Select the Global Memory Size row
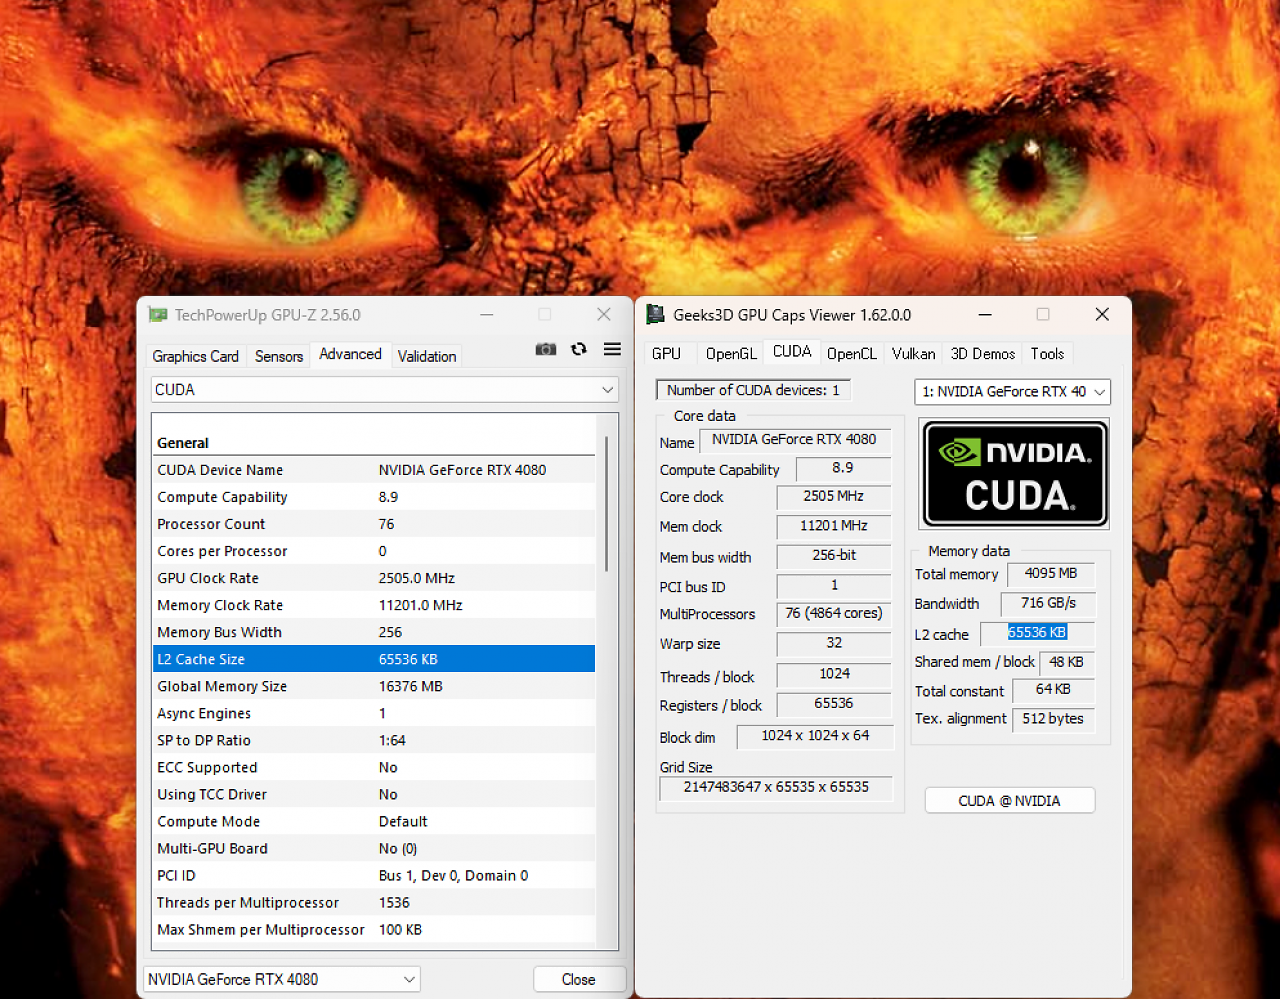Screen dimensions: 1280x999 (374, 686)
